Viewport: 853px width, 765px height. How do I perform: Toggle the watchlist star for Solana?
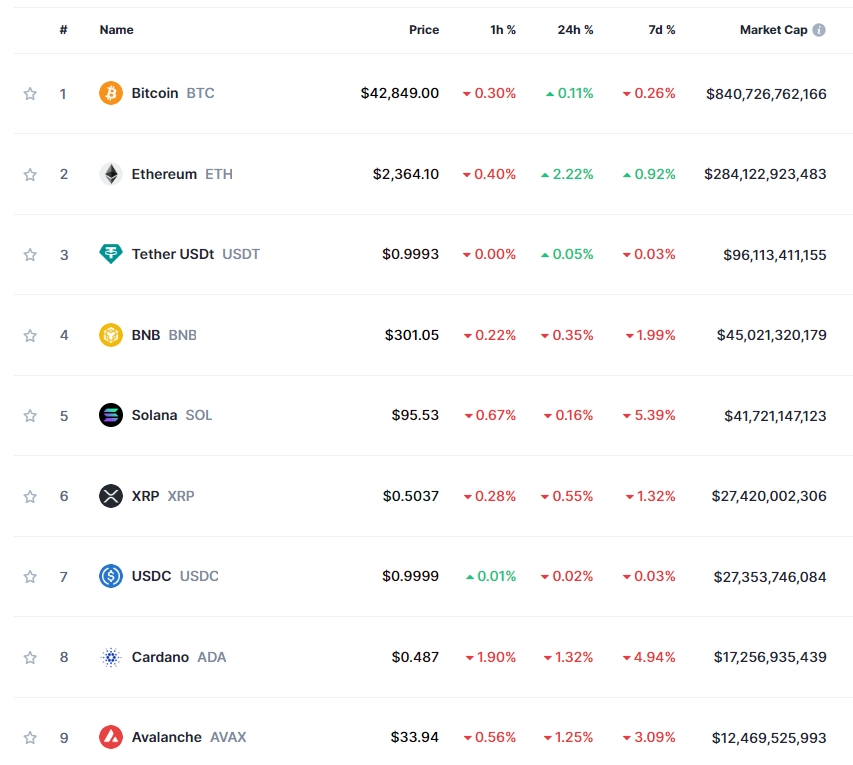(x=30, y=416)
